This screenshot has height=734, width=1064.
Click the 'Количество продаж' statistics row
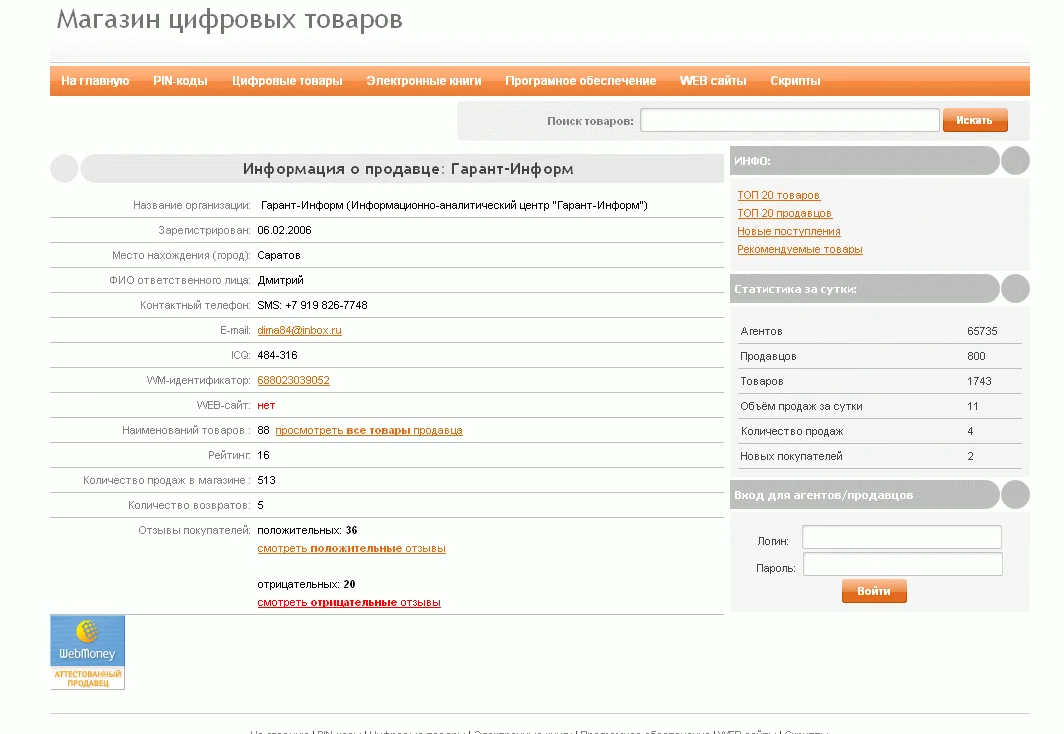879,431
